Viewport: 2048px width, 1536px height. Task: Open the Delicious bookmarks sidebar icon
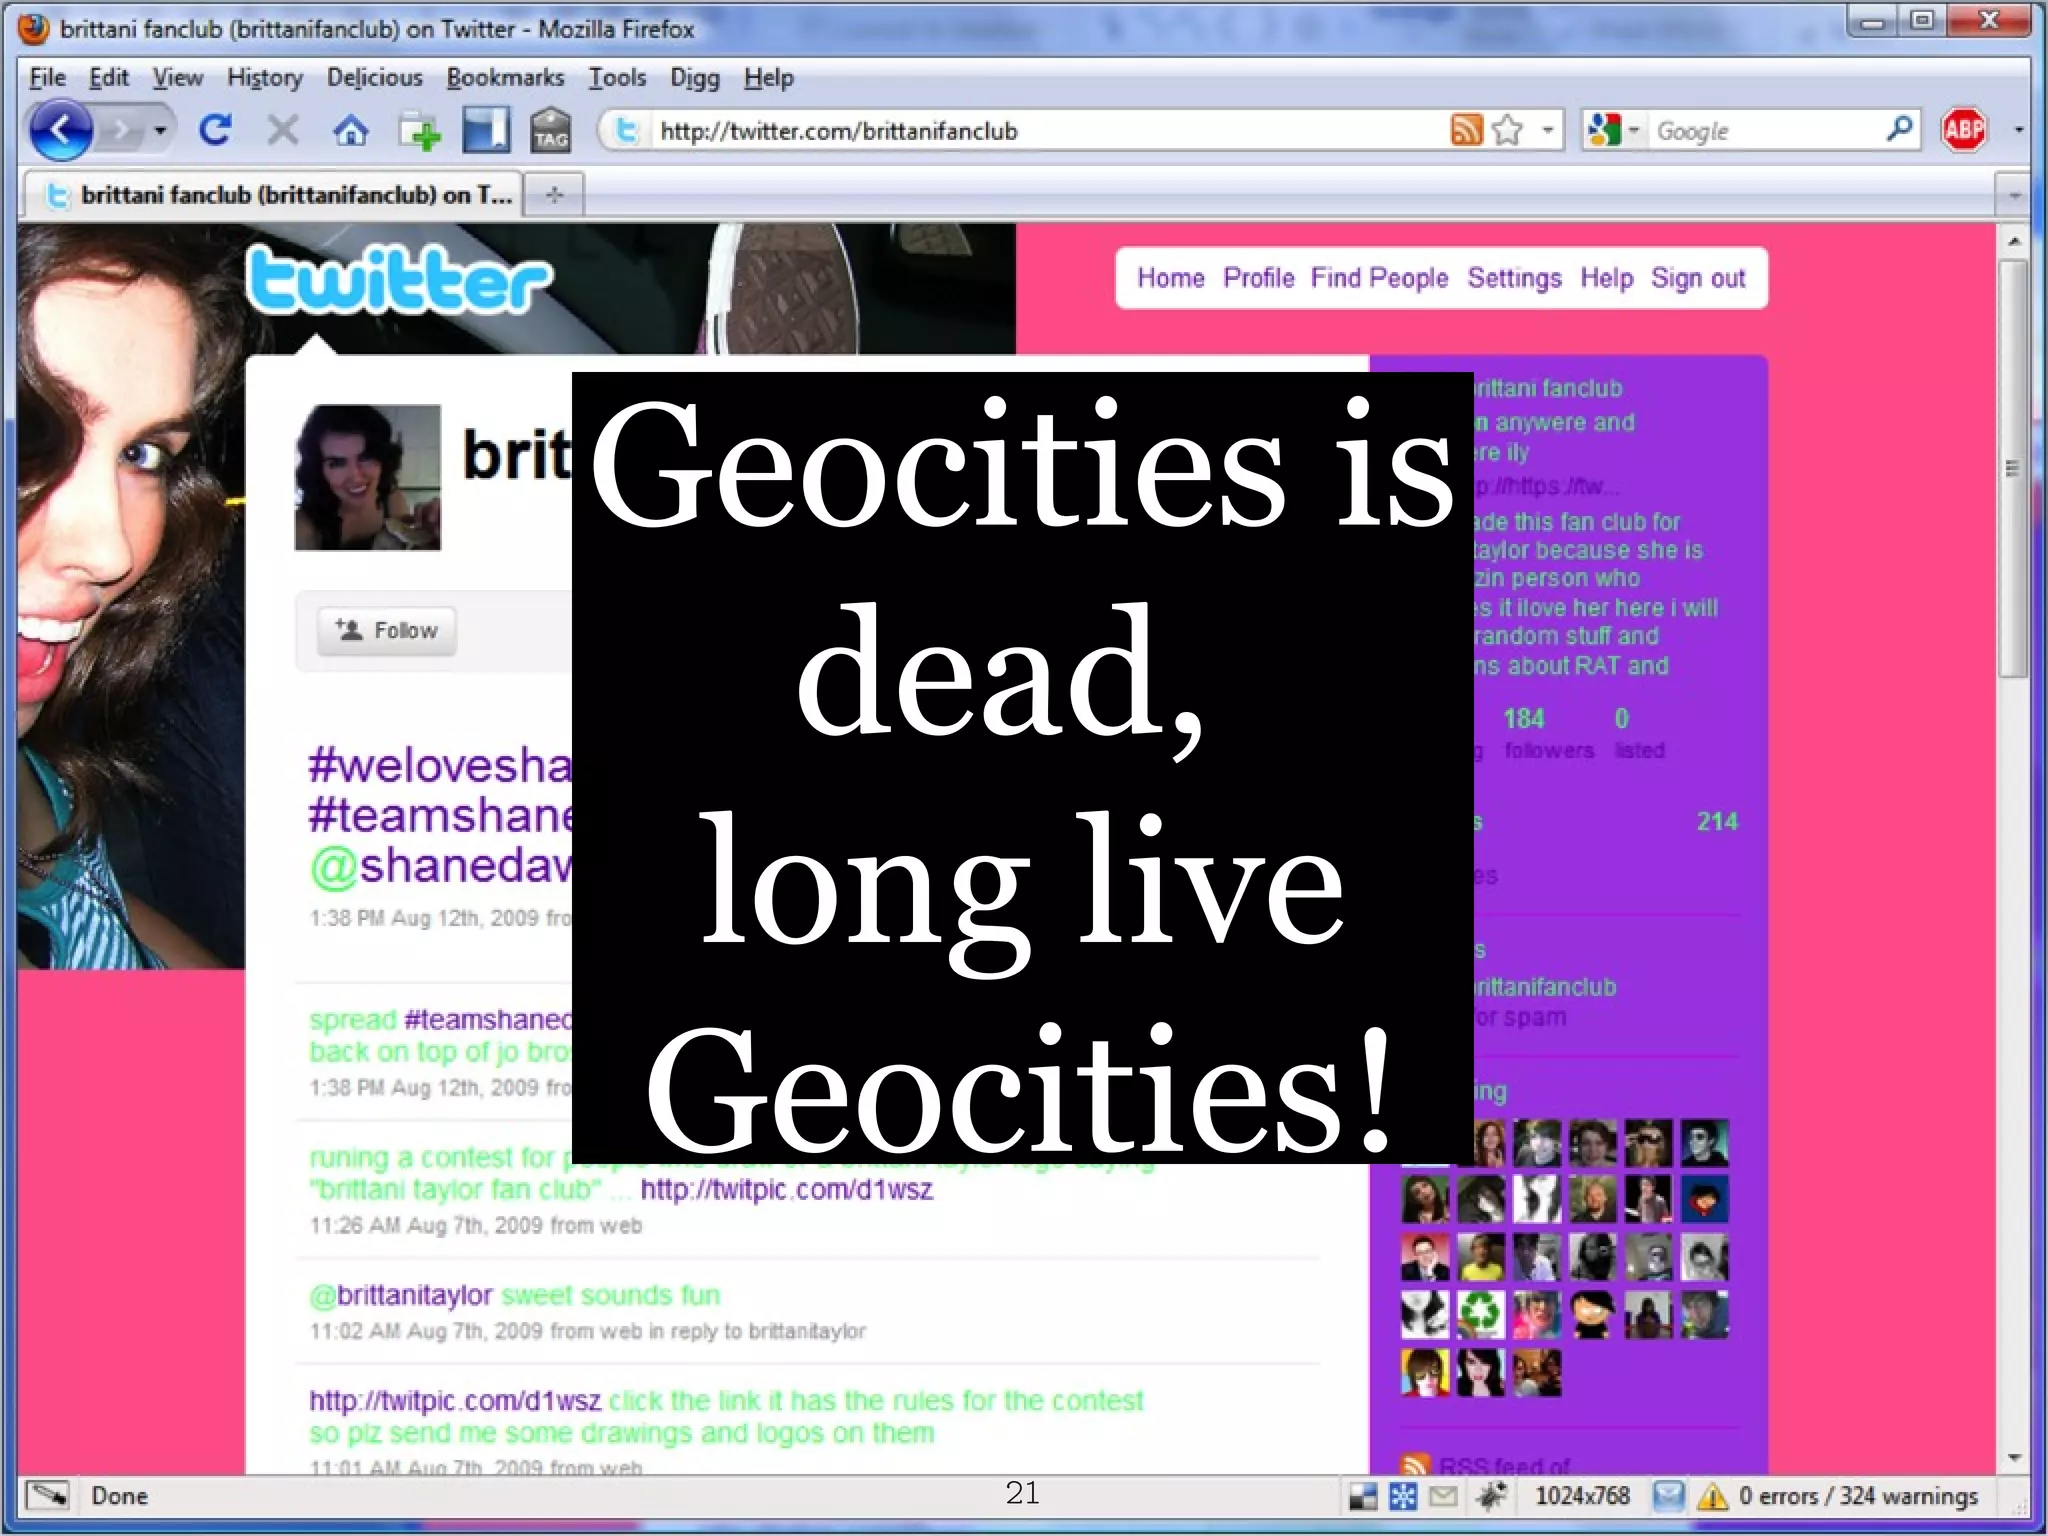pyautogui.click(x=486, y=130)
